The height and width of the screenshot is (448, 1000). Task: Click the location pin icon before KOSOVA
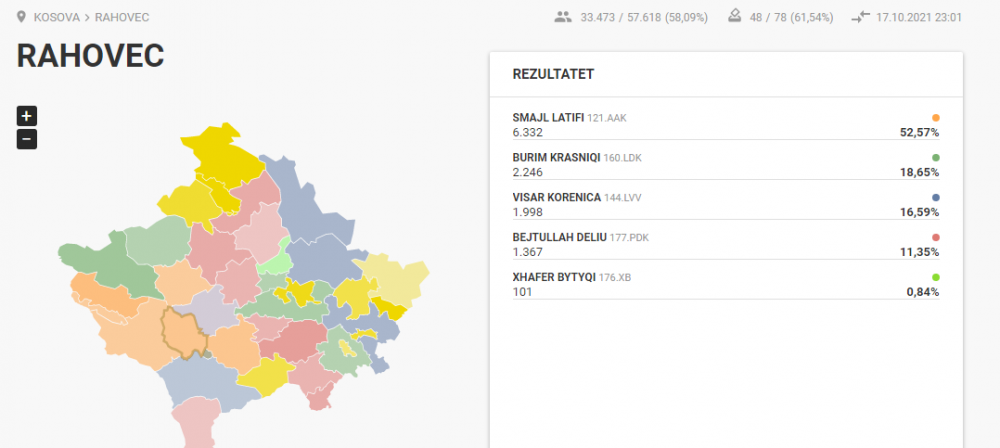pyautogui.click(x=21, y=17)
